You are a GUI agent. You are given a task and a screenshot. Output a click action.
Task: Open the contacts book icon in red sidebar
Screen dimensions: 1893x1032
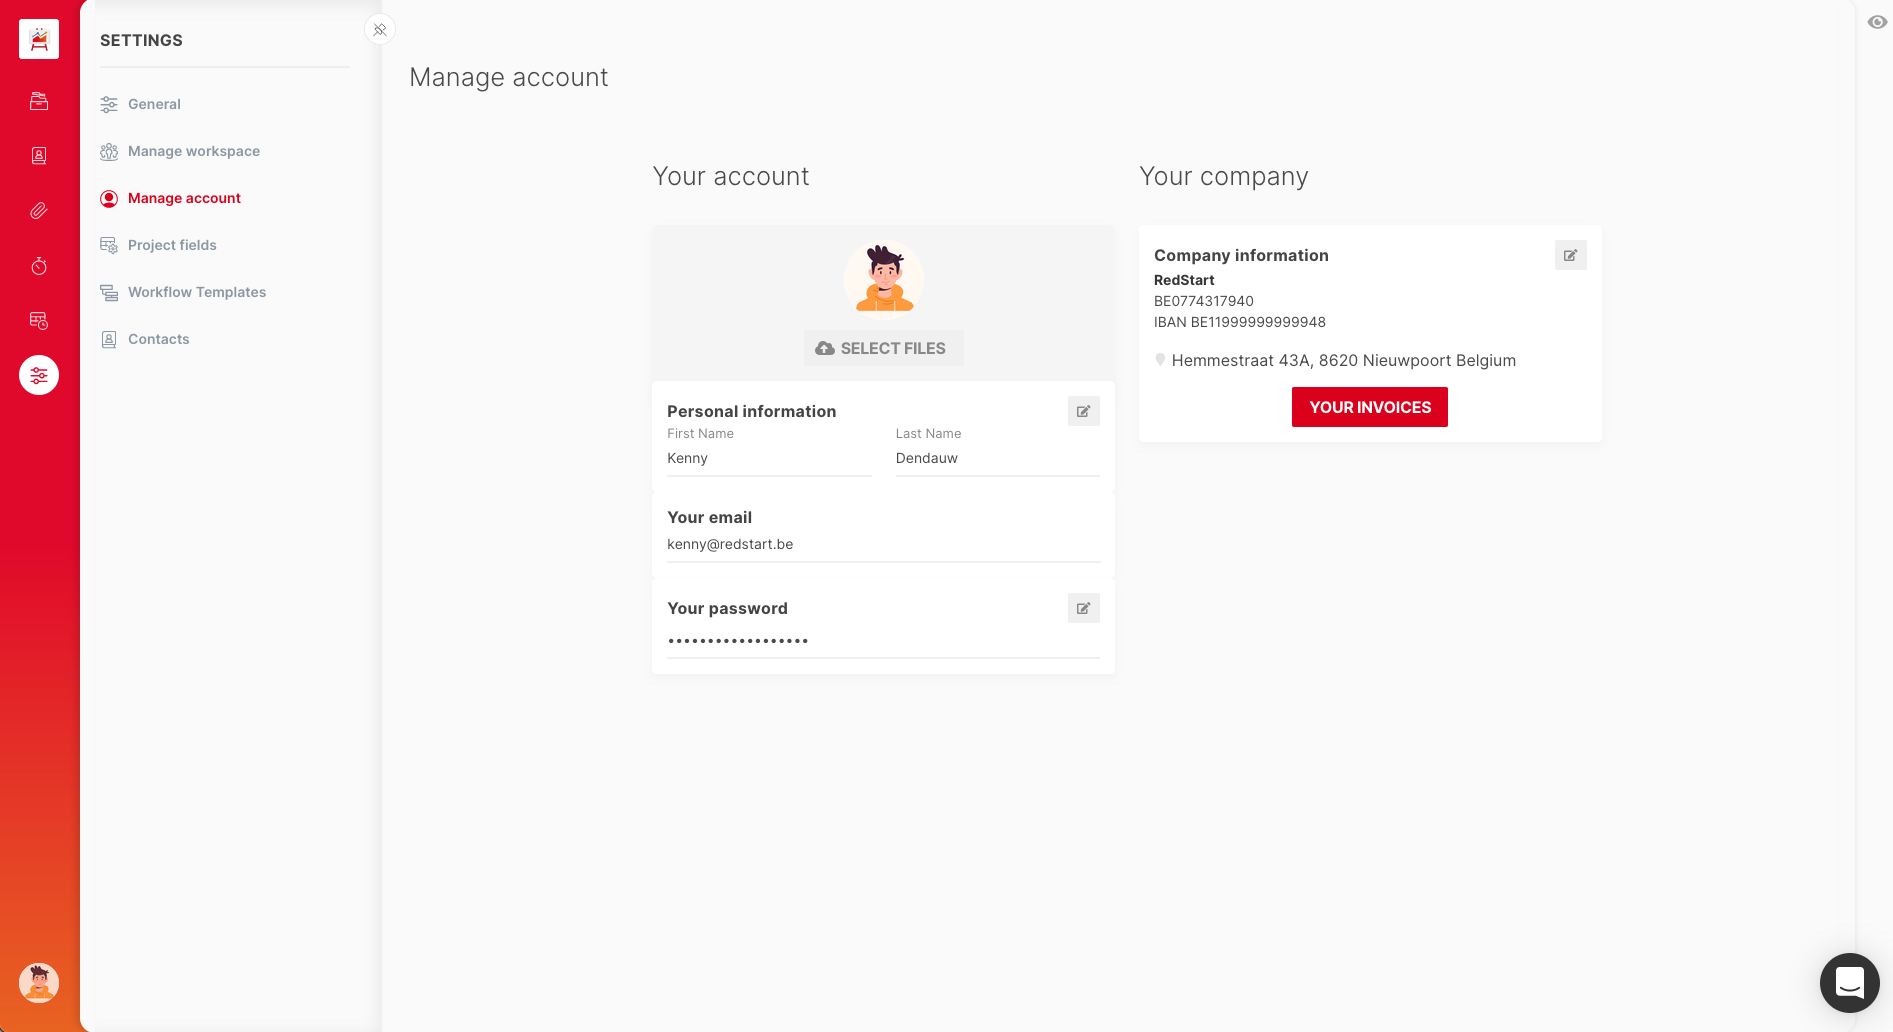pos(39,156)
